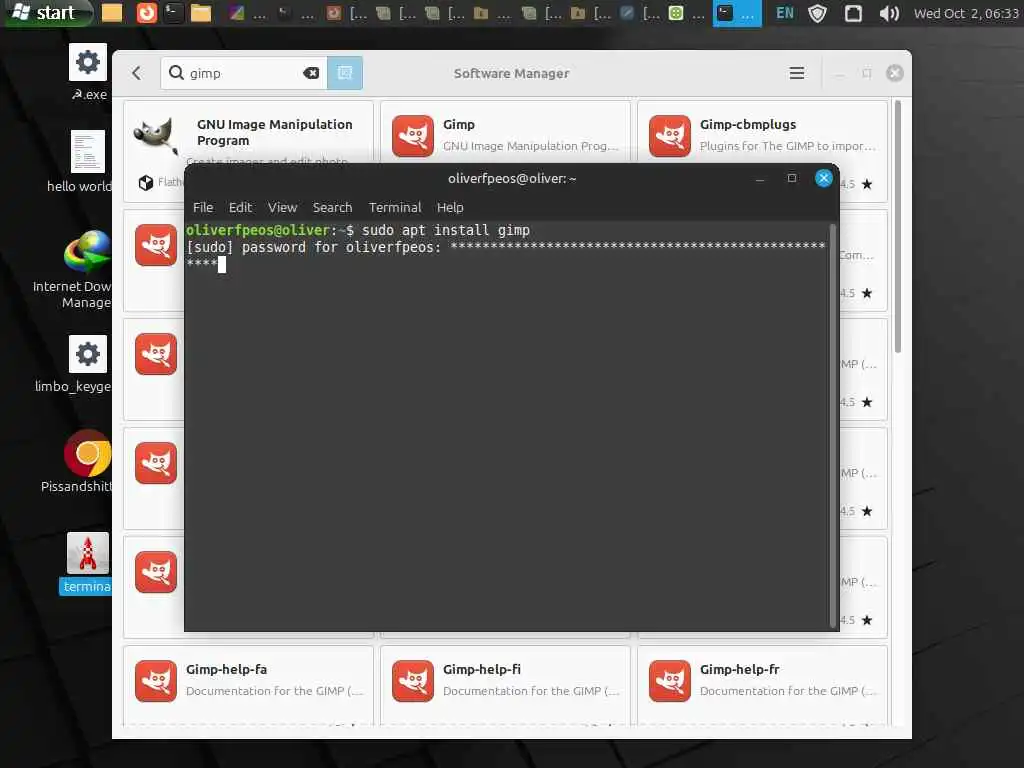Viewport: 1024px width, 768px height.
Task: Open the shield security tray icon
Action: [818, 13]
